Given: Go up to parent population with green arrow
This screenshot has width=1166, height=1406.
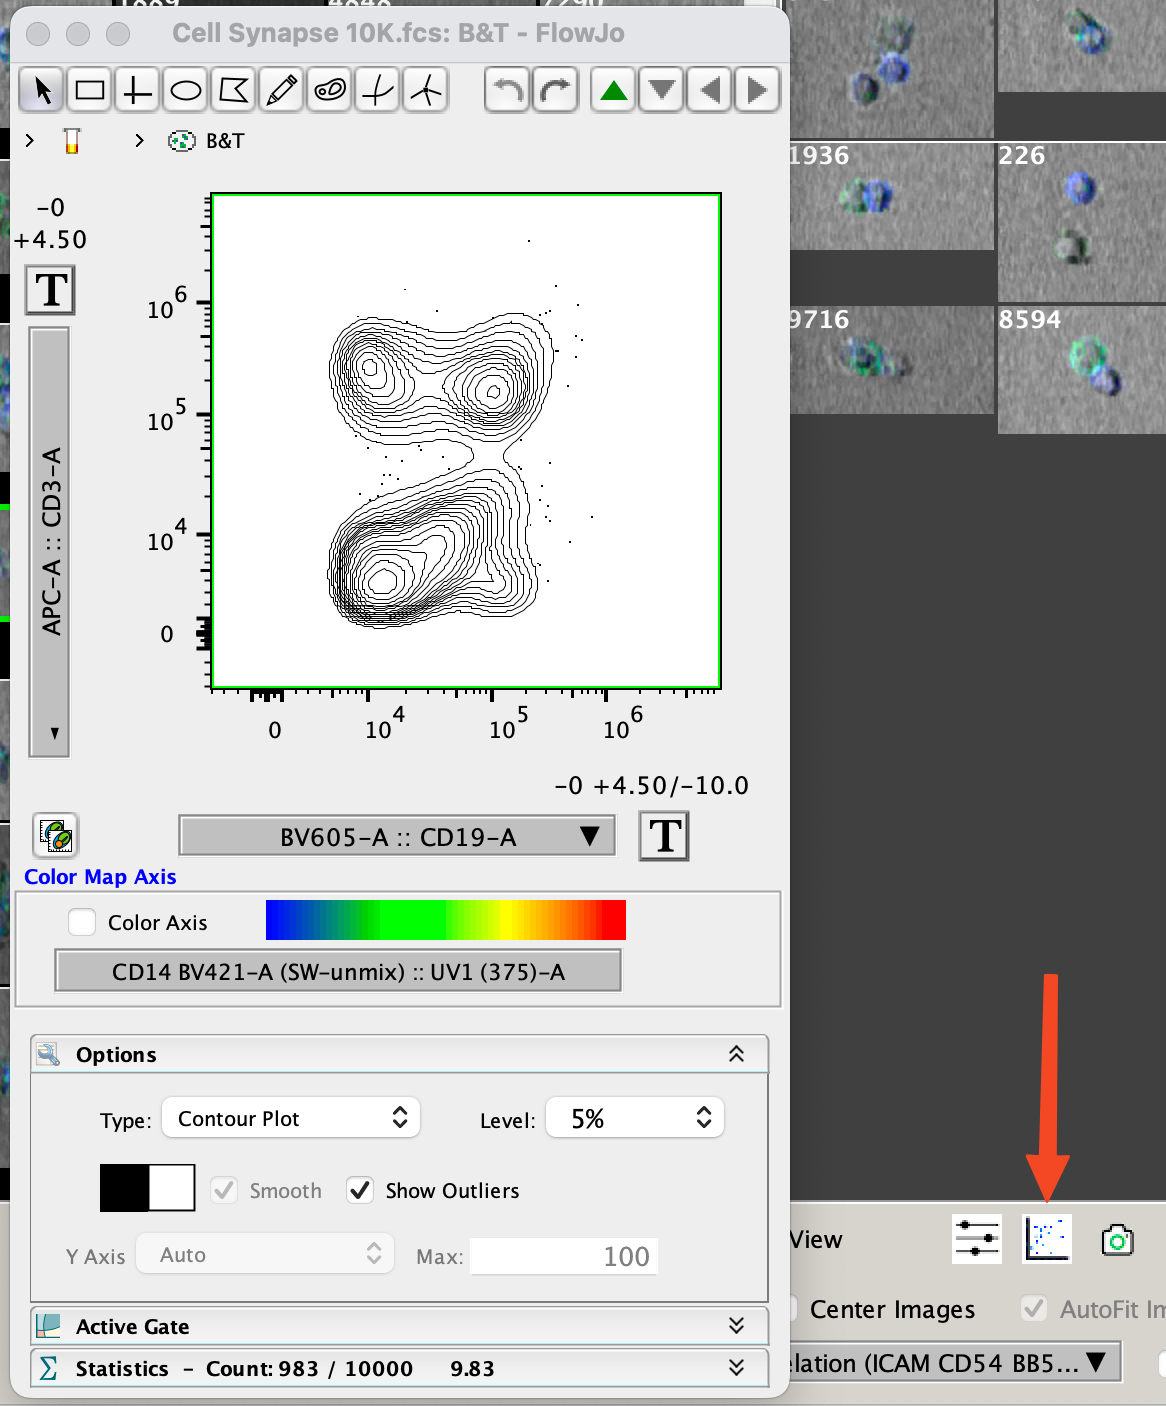Looking at the screenshot, I should [x=614, y=91].
